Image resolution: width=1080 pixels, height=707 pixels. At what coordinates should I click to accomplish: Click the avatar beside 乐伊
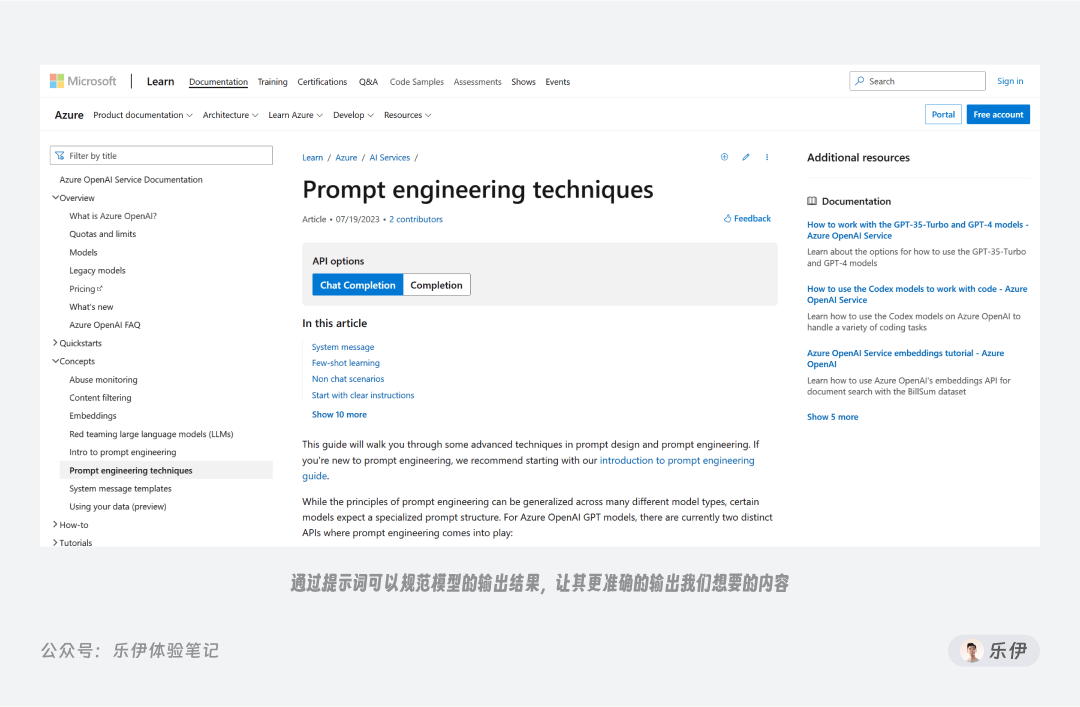(x=971, y=651)
